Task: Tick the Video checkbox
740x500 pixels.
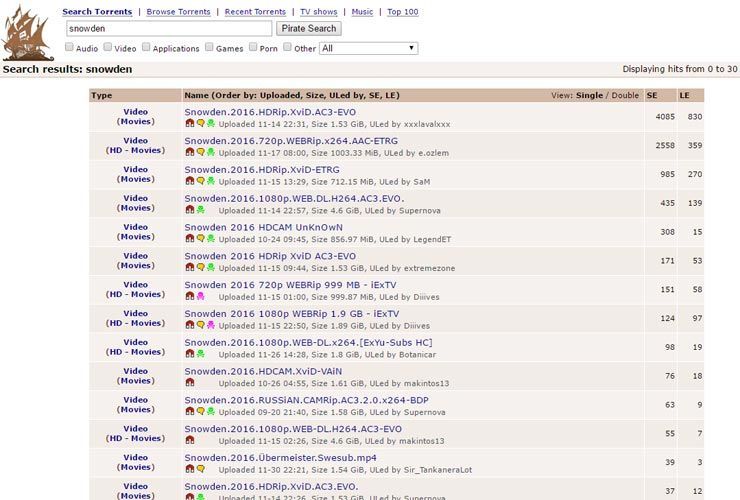Action: [x=108, y=47]
